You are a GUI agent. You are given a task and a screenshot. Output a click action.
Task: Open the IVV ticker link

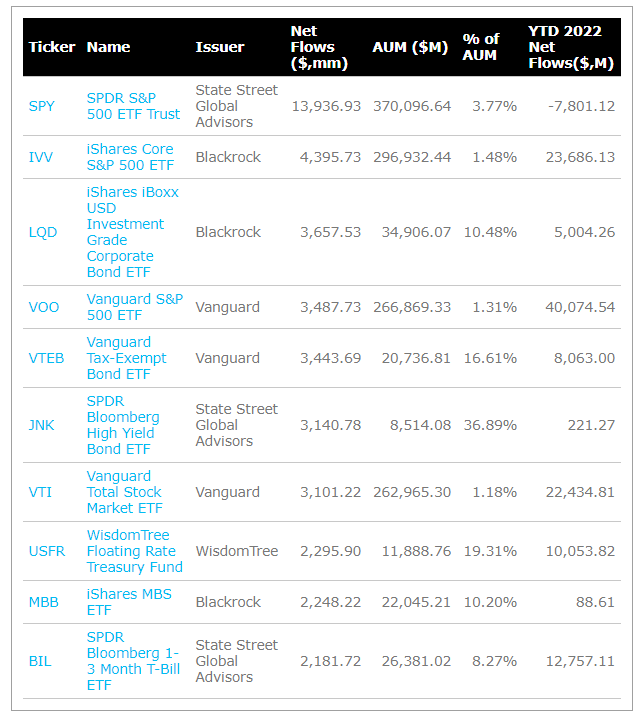[x=40, y=157]
